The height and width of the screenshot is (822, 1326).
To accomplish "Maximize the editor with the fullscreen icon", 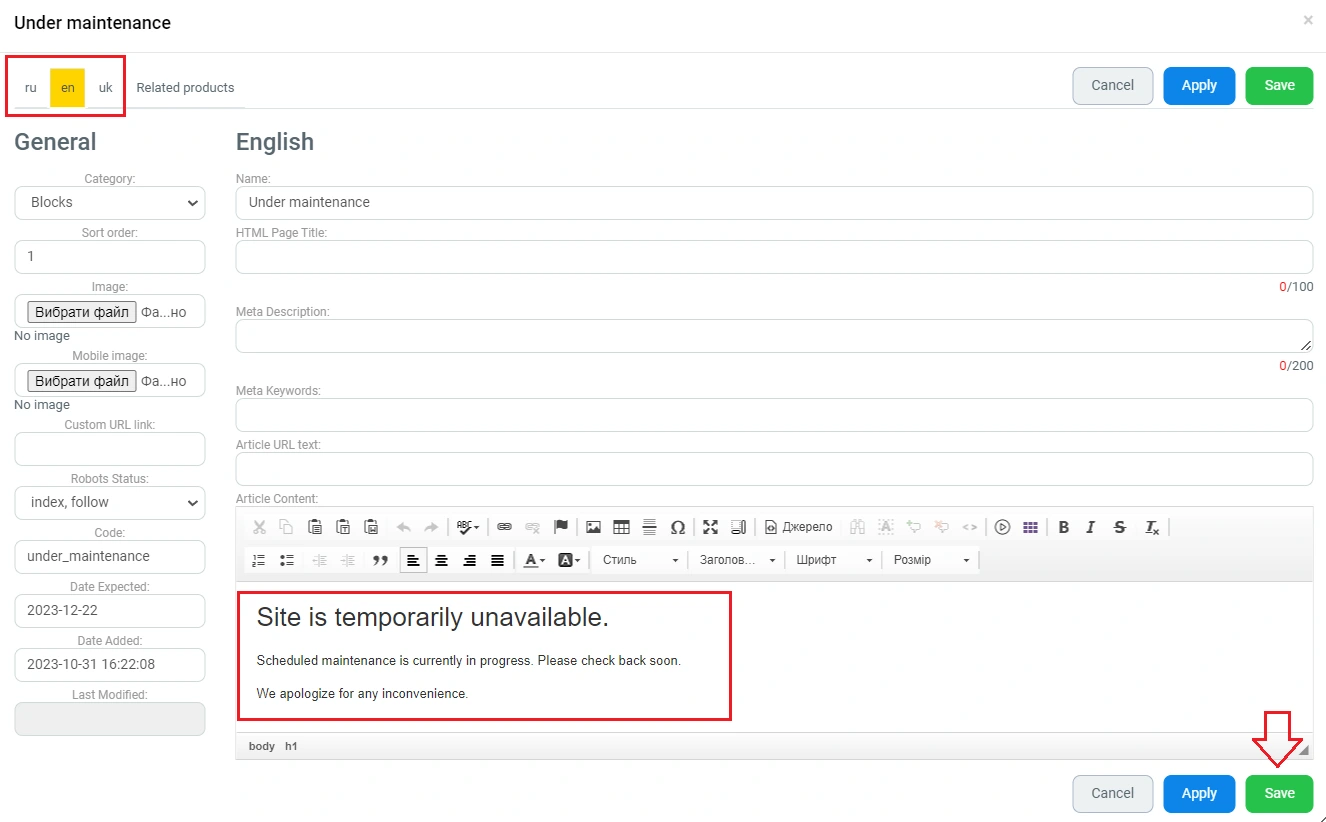I will [710, 527].
